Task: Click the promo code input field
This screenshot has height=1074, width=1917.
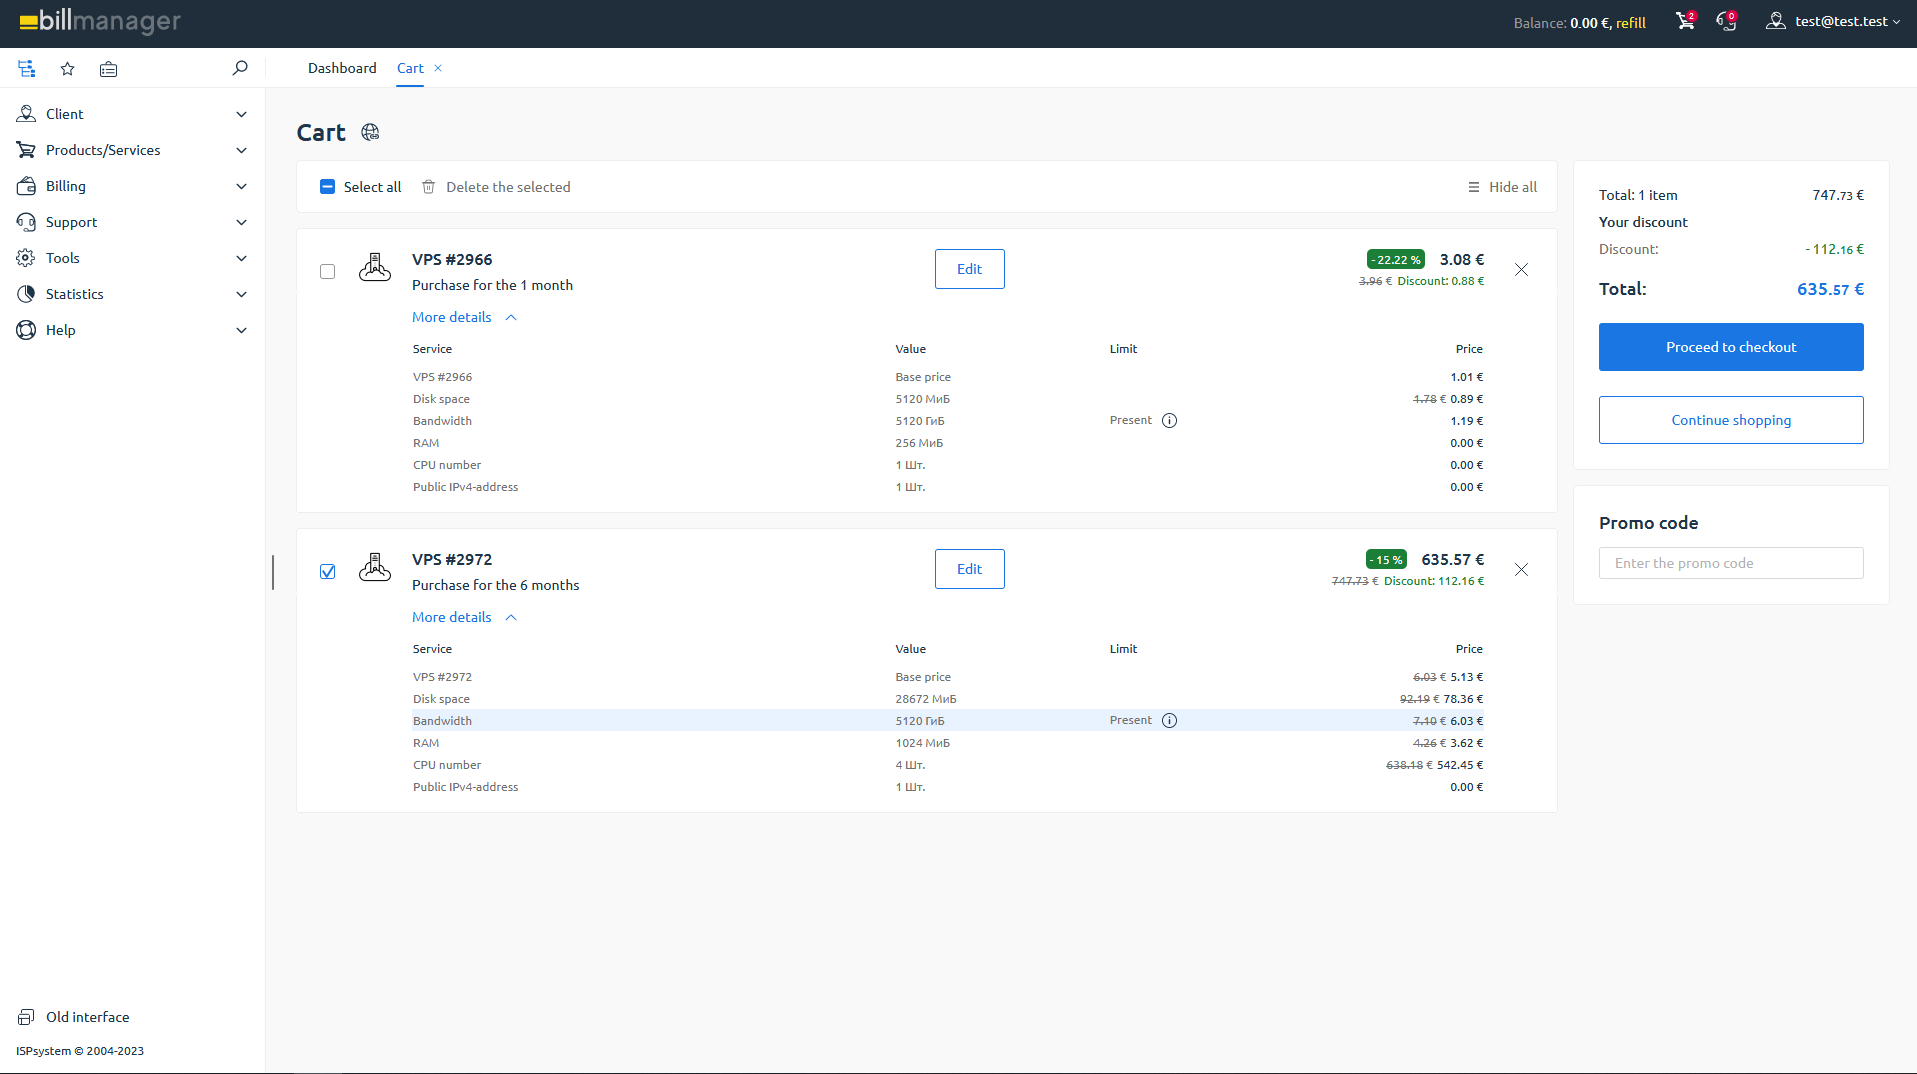Action: point(1730,563)
